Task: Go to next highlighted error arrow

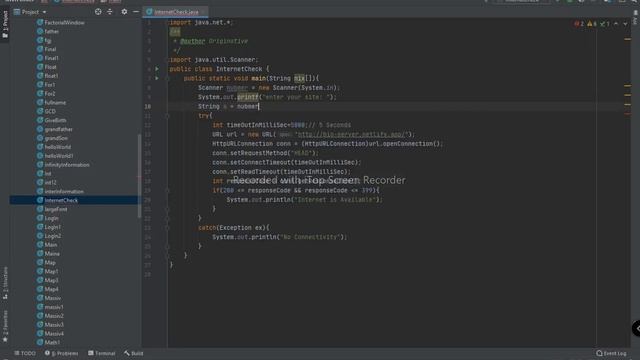Action: 625,24
